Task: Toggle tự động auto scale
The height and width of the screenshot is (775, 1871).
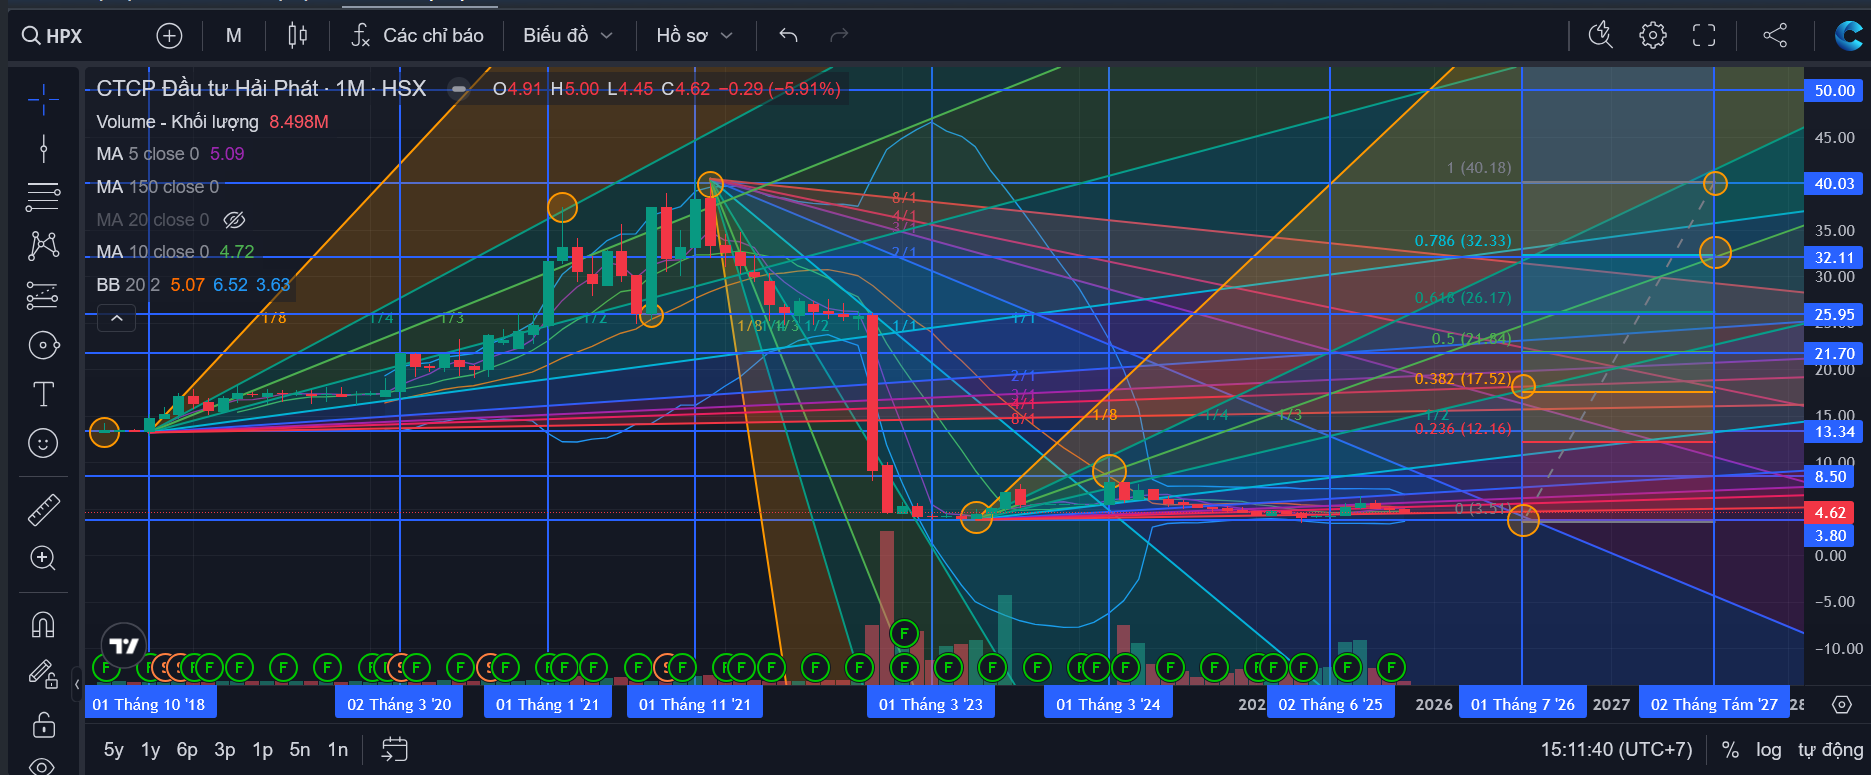Action: [1830, 750]
